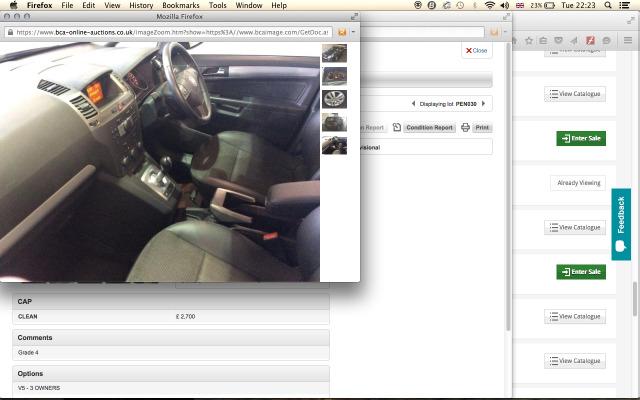The image size is (640, 400).
Task: Open Notification Center list icon
Action: coord(624,5)
